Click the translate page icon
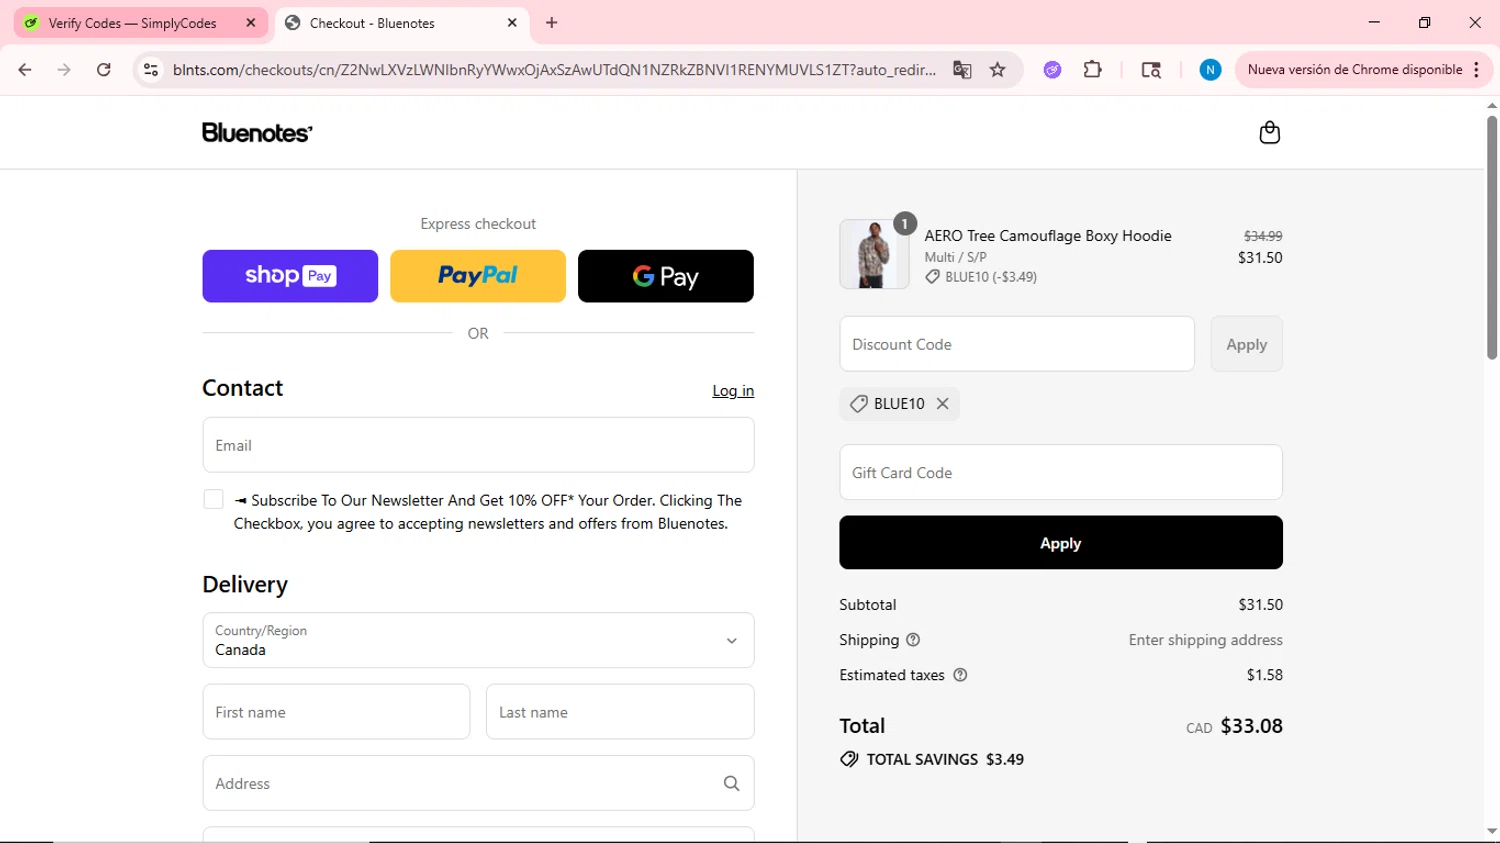Screen dimensions: 1500x843 [x=962, y=70]
